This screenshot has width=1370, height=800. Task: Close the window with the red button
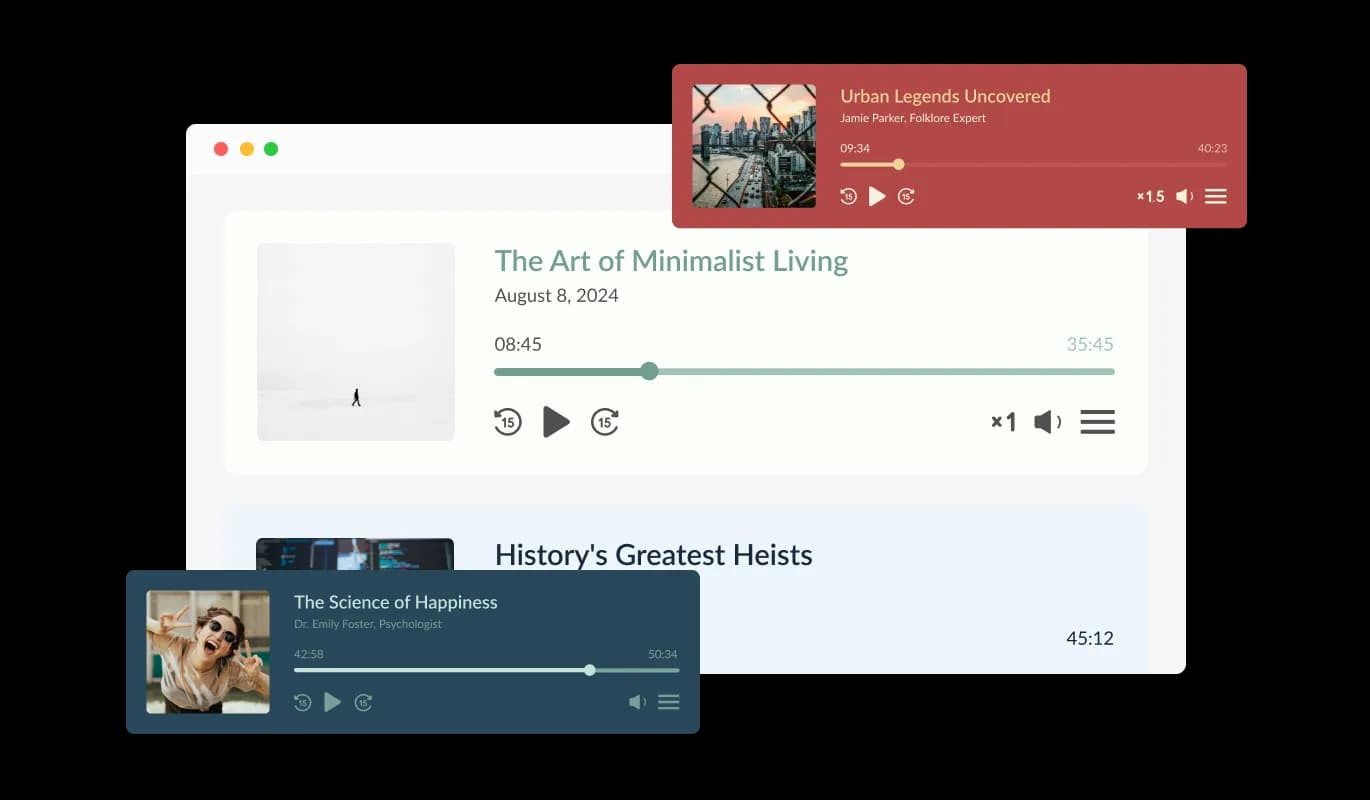click(x=221, y=149)
